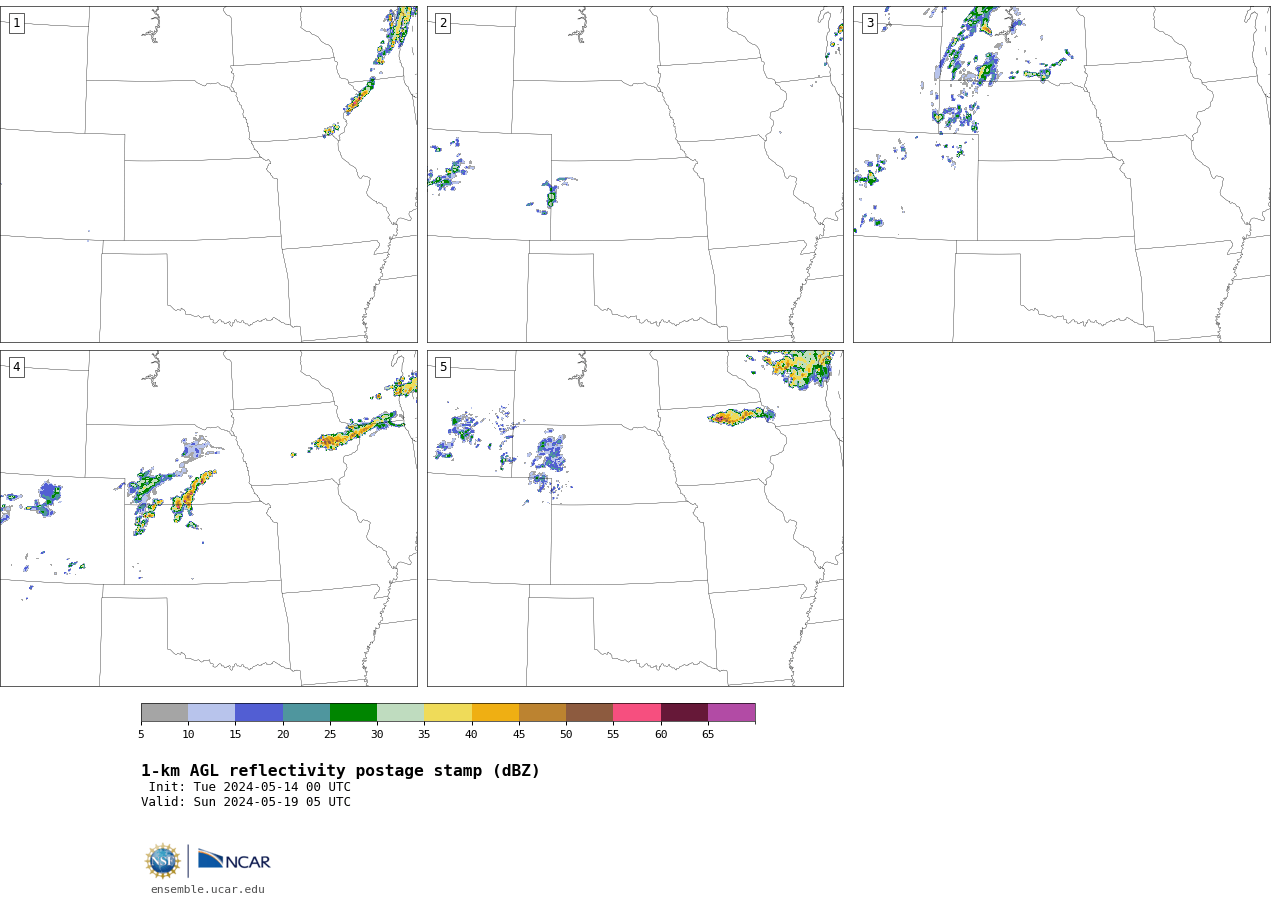Click the Valid time text line
The height and width of the screenshot is (901, 1280).
point(246,802)
